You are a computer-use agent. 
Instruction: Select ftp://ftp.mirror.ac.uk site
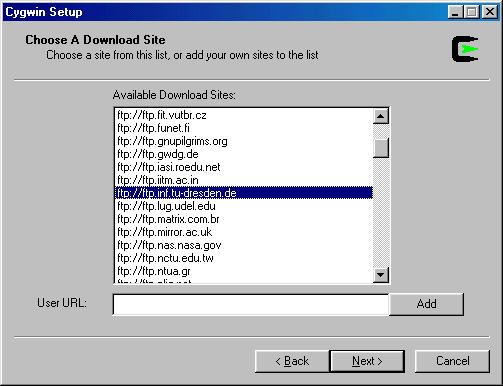tap(243, 232)
